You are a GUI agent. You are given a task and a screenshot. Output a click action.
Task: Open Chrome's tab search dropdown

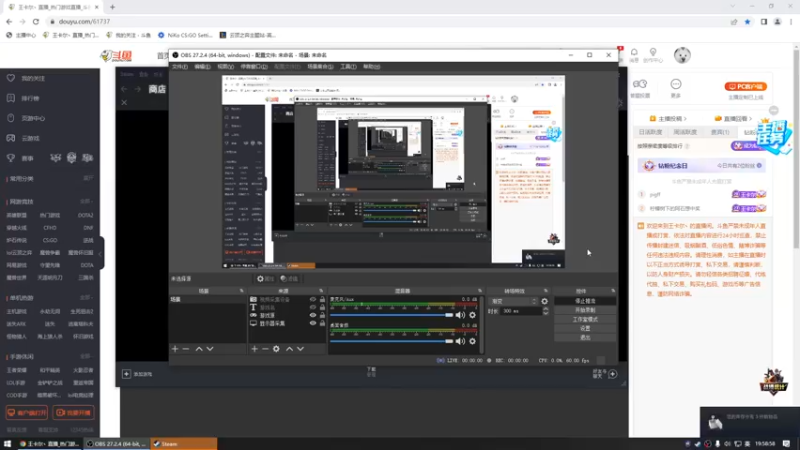pos(733,7)
